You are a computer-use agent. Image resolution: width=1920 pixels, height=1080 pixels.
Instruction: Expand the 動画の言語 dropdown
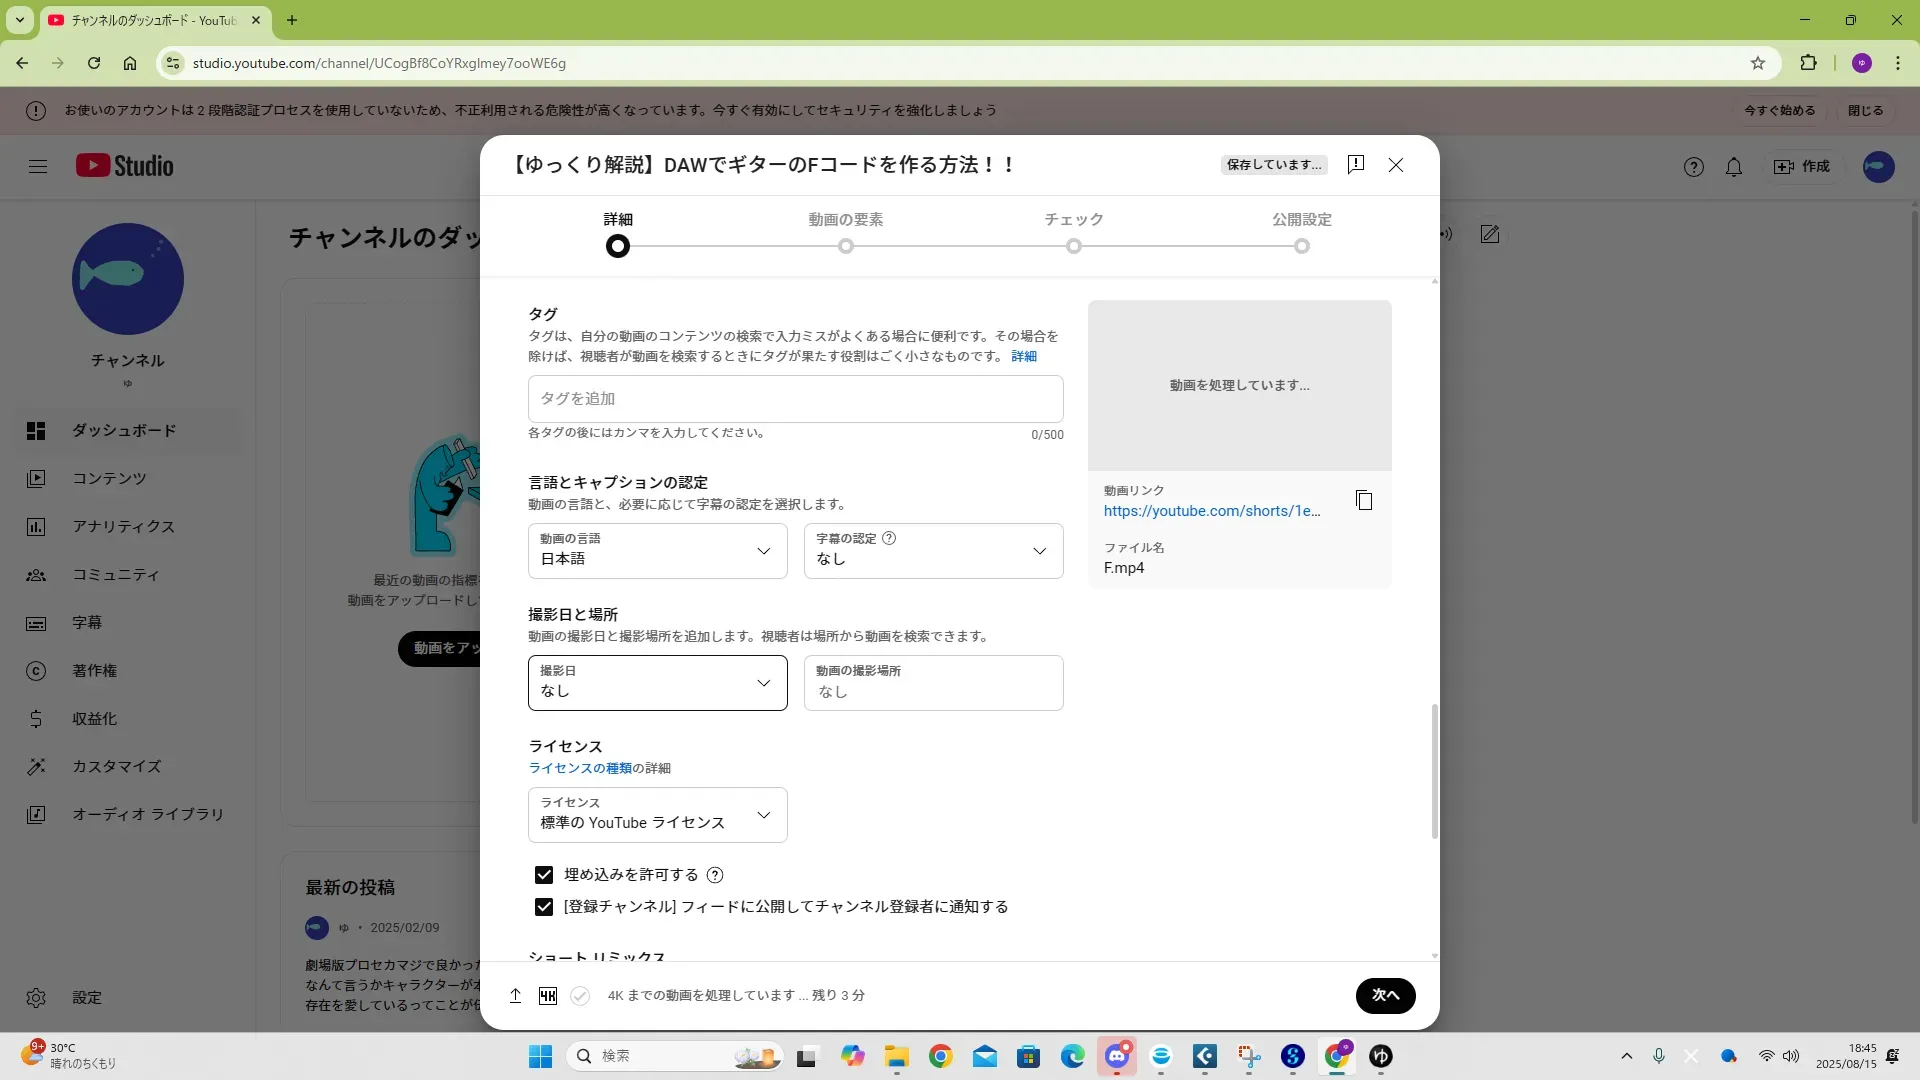[657, 551]
